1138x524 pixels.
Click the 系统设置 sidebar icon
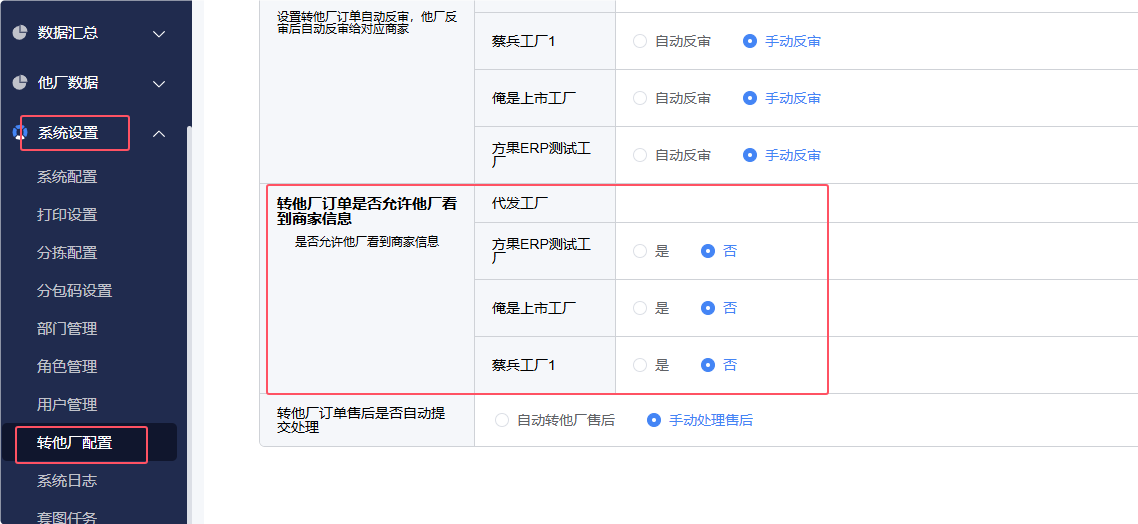coord(20,133)
